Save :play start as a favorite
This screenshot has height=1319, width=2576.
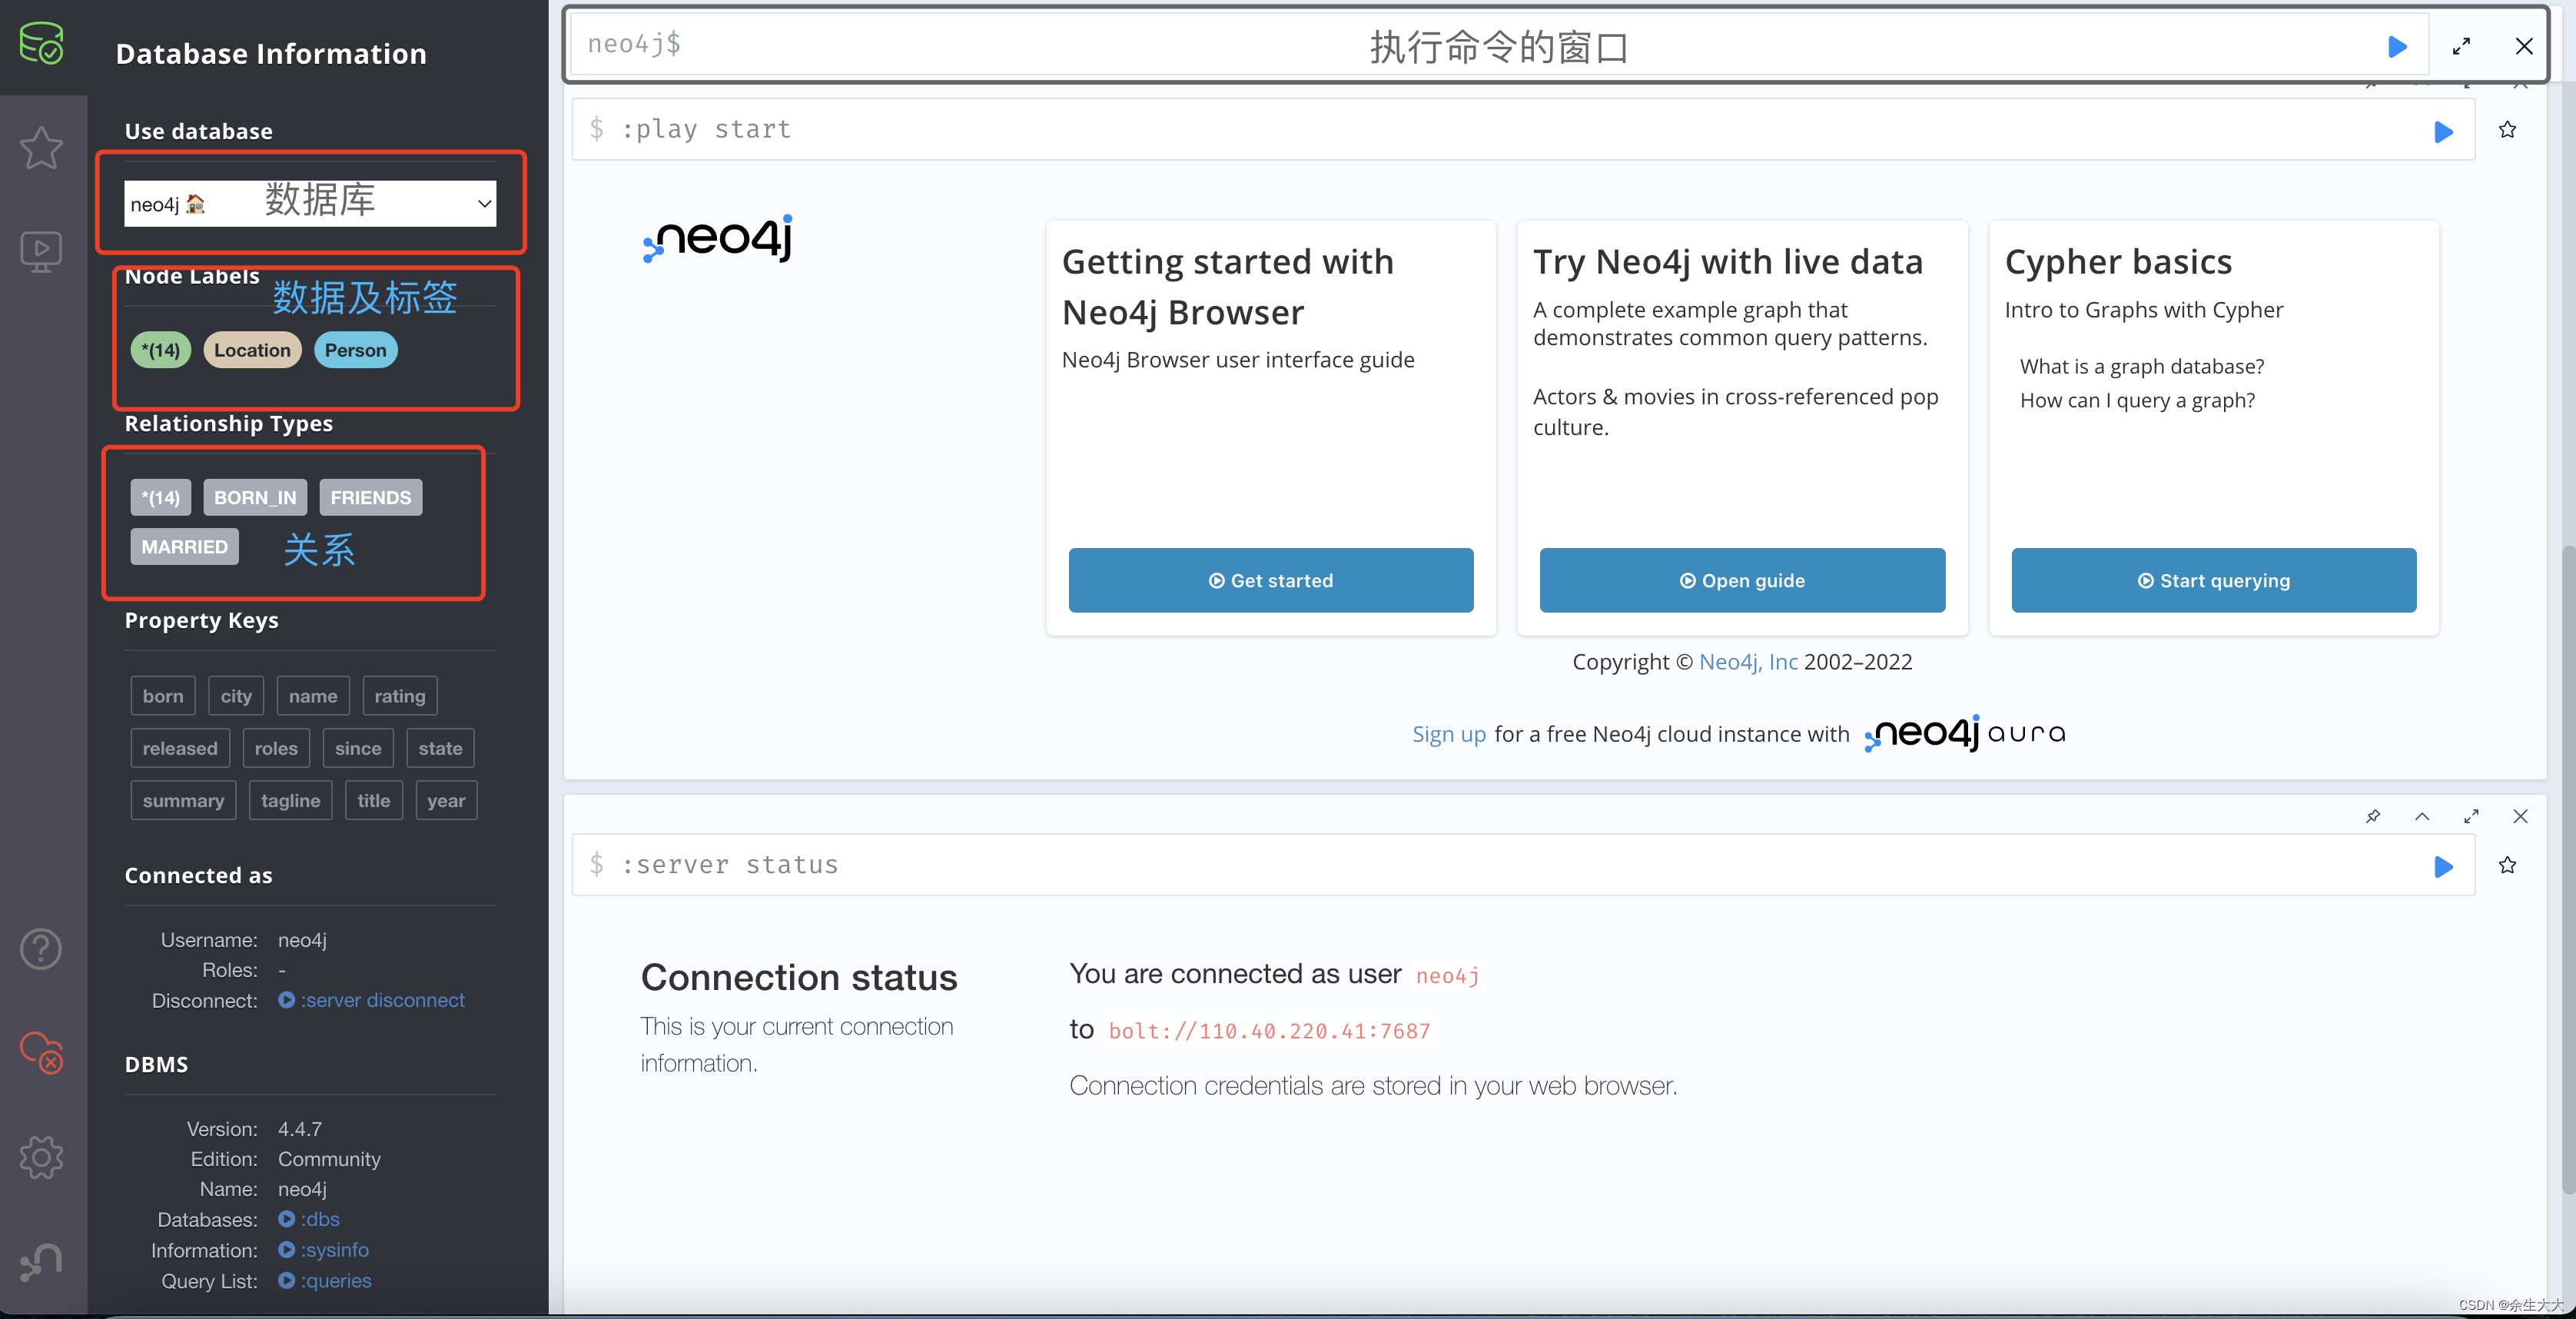[2508, 130]
